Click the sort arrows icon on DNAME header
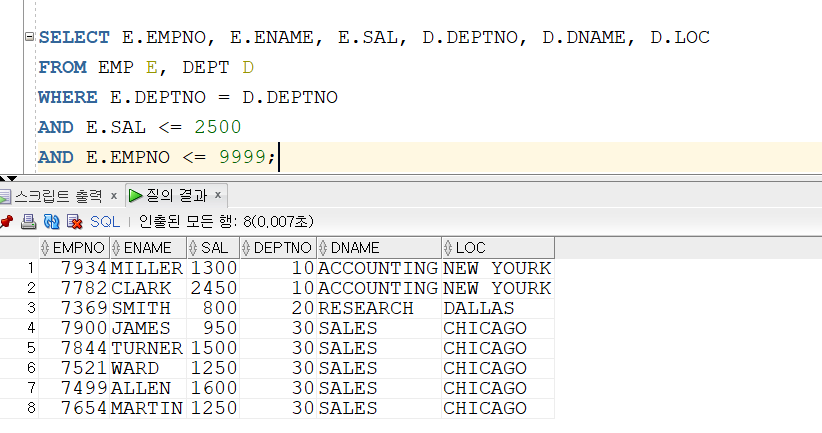Viewport: 822px width, 433px height. point(323,247)
